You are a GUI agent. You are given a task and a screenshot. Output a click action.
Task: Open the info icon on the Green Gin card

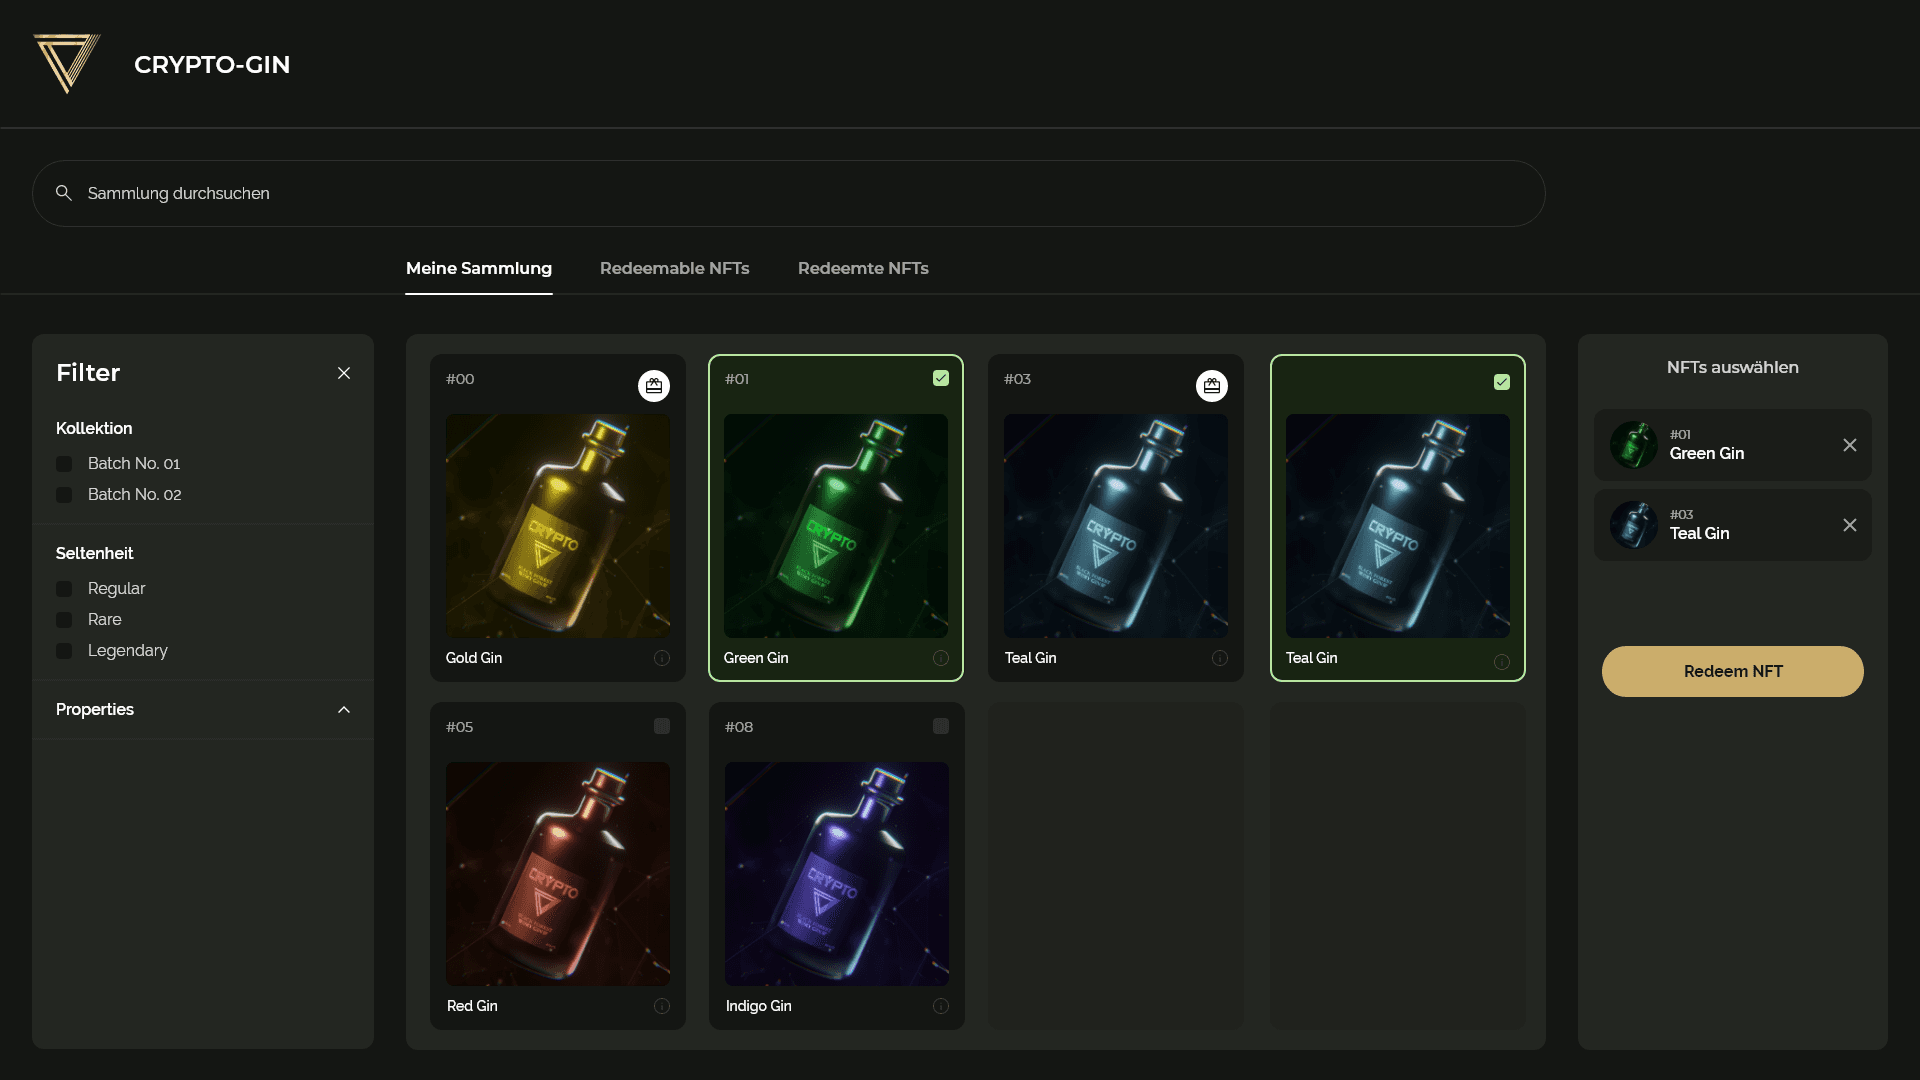tap(941, 658)
